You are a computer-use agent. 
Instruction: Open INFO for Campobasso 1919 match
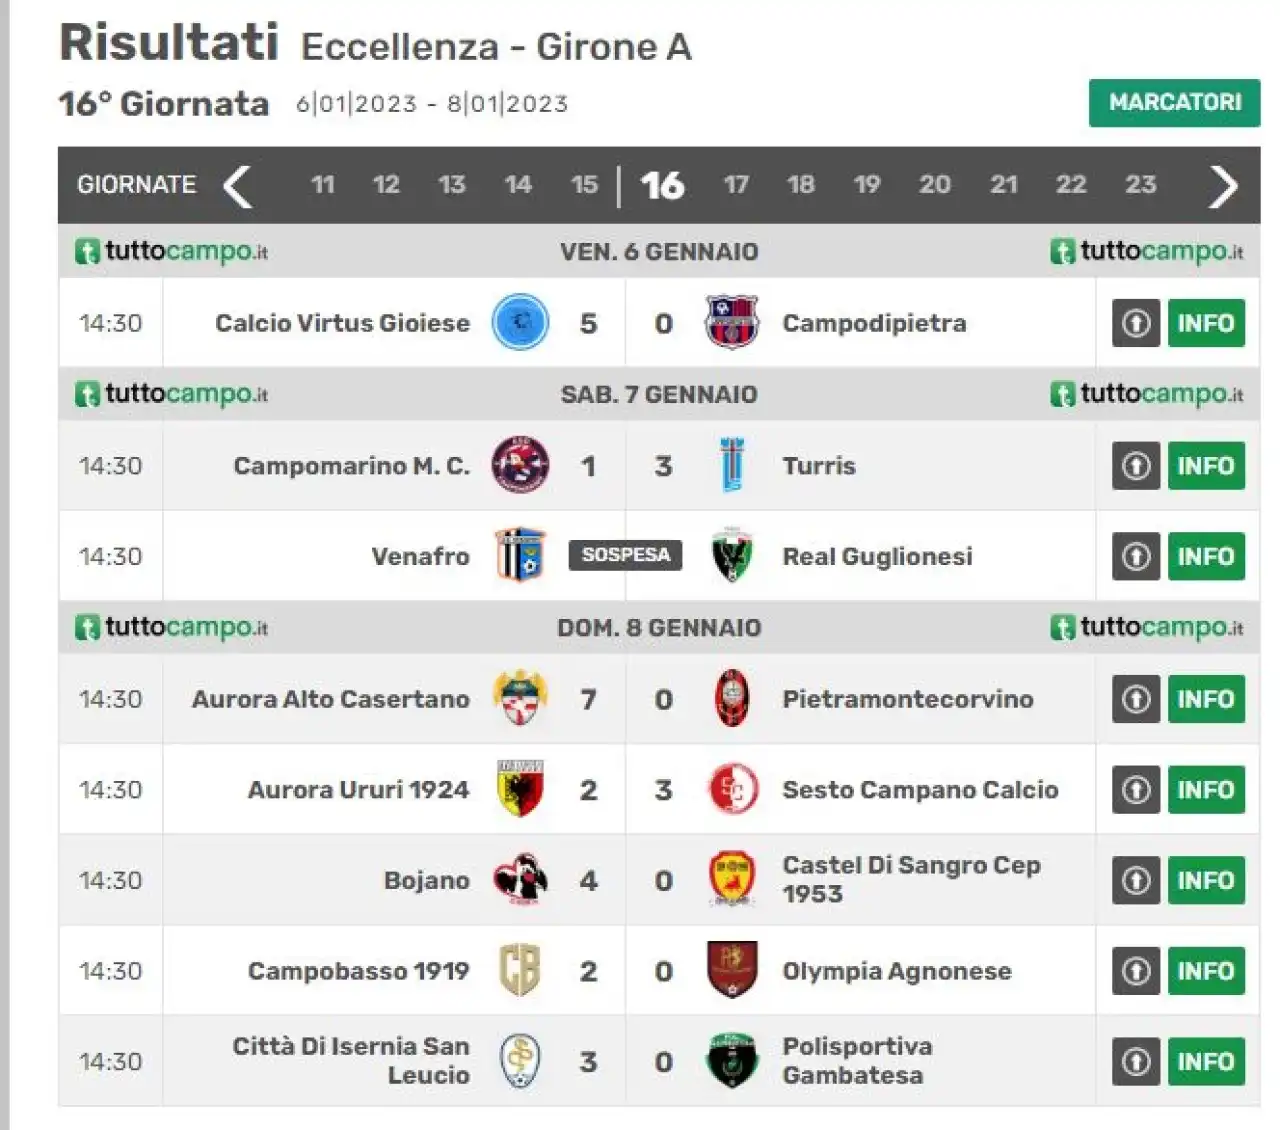point(1206,970)
